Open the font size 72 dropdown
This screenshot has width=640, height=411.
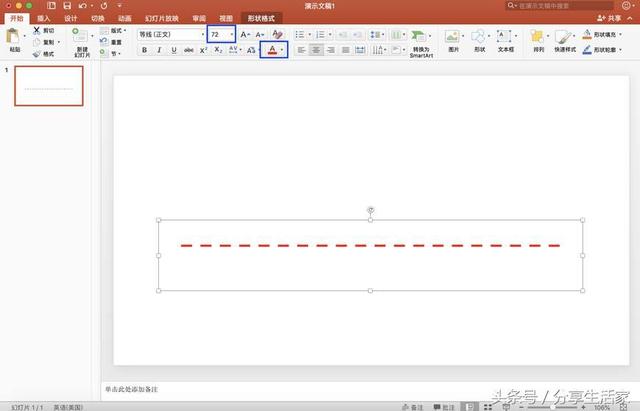pyautogui.click(x=231, y=34)
